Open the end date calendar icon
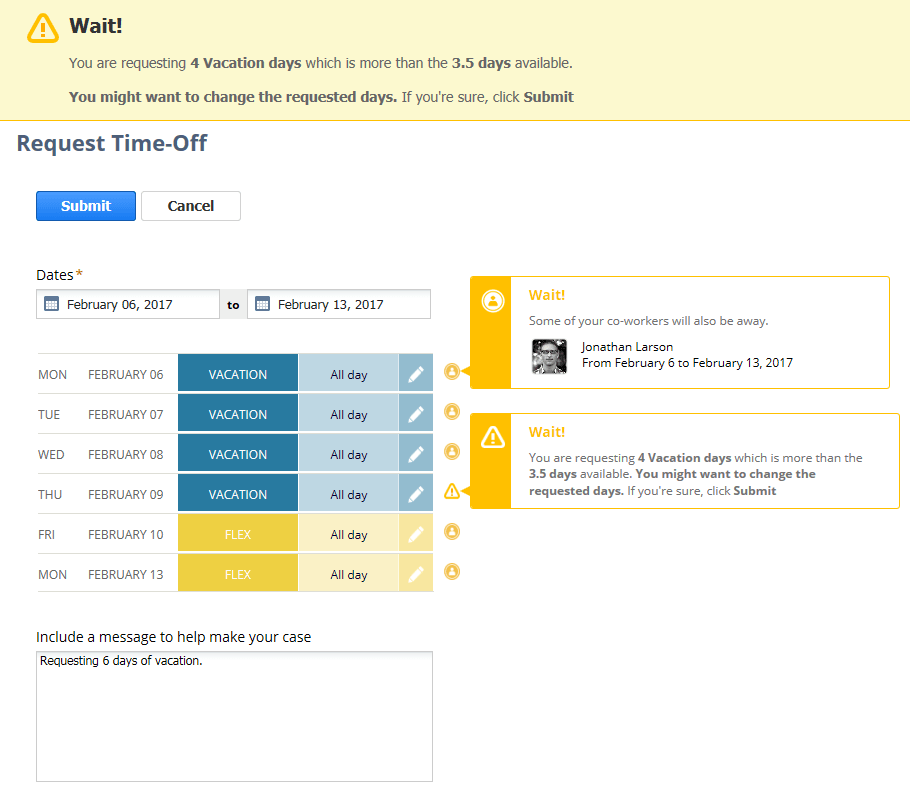 coord(262,304)
